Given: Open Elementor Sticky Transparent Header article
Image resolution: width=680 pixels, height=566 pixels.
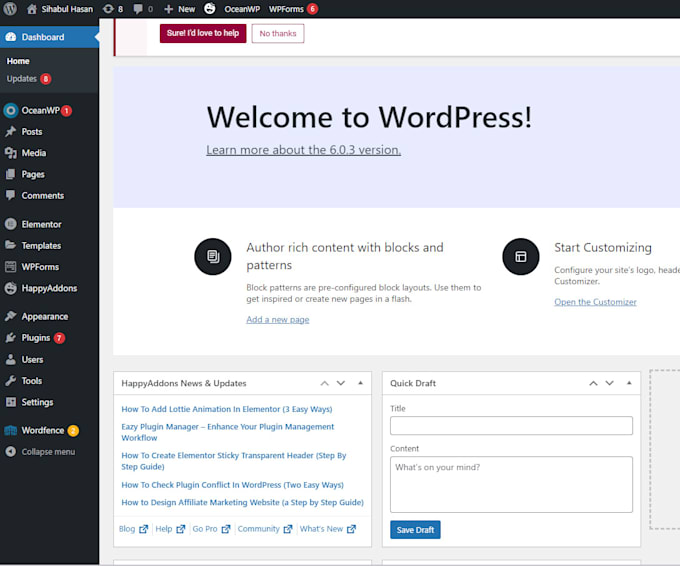Looking at the screenshot, I should coord(234,461).
